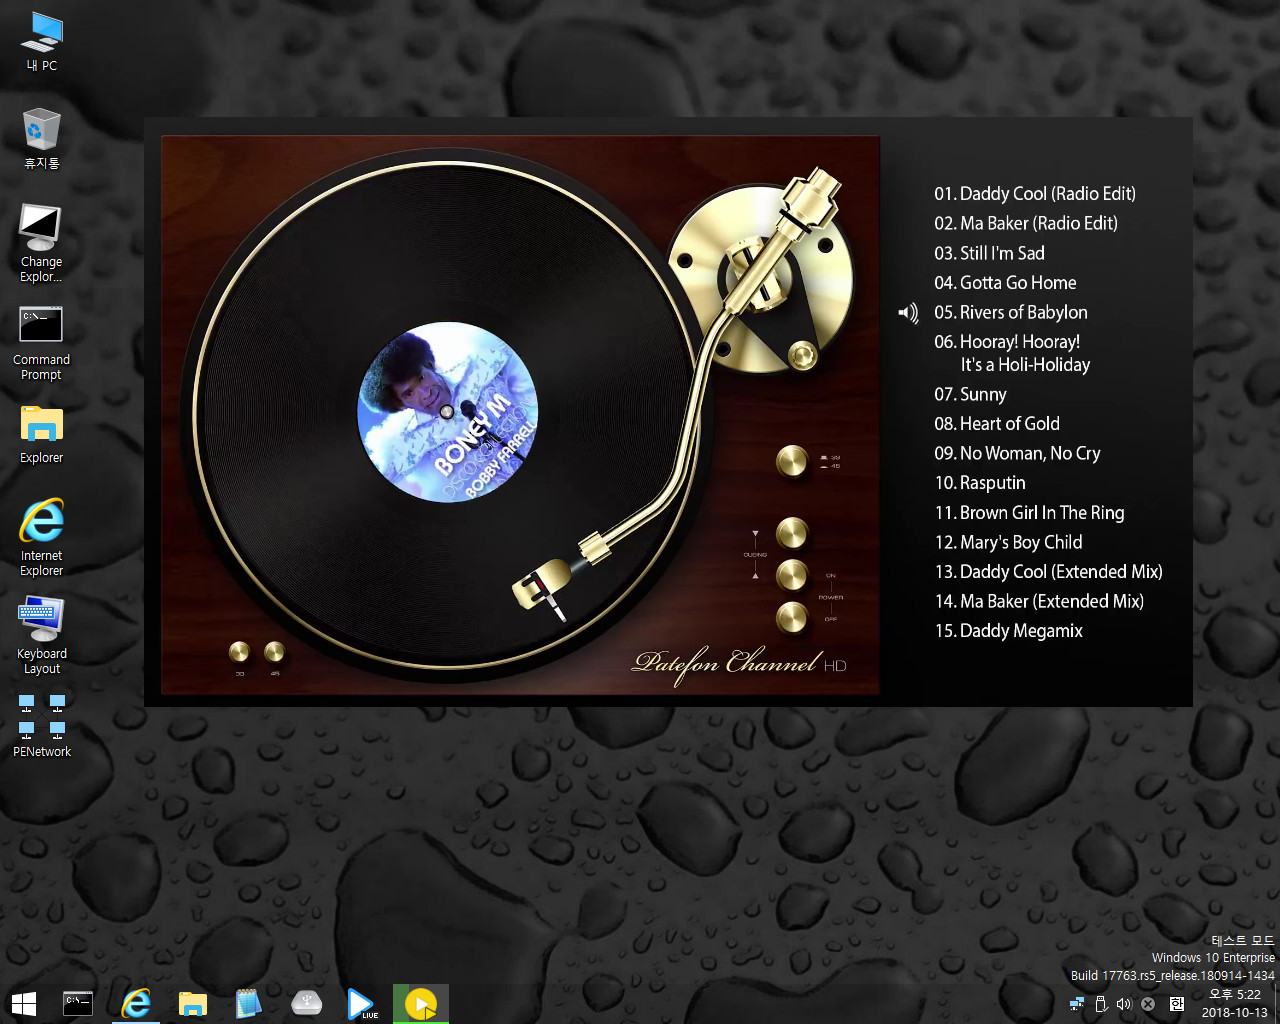Open the Keyboard Layout desktop shortcut
The image size is (1280, 1024).
pyautogui.click(x=41, y=635)
